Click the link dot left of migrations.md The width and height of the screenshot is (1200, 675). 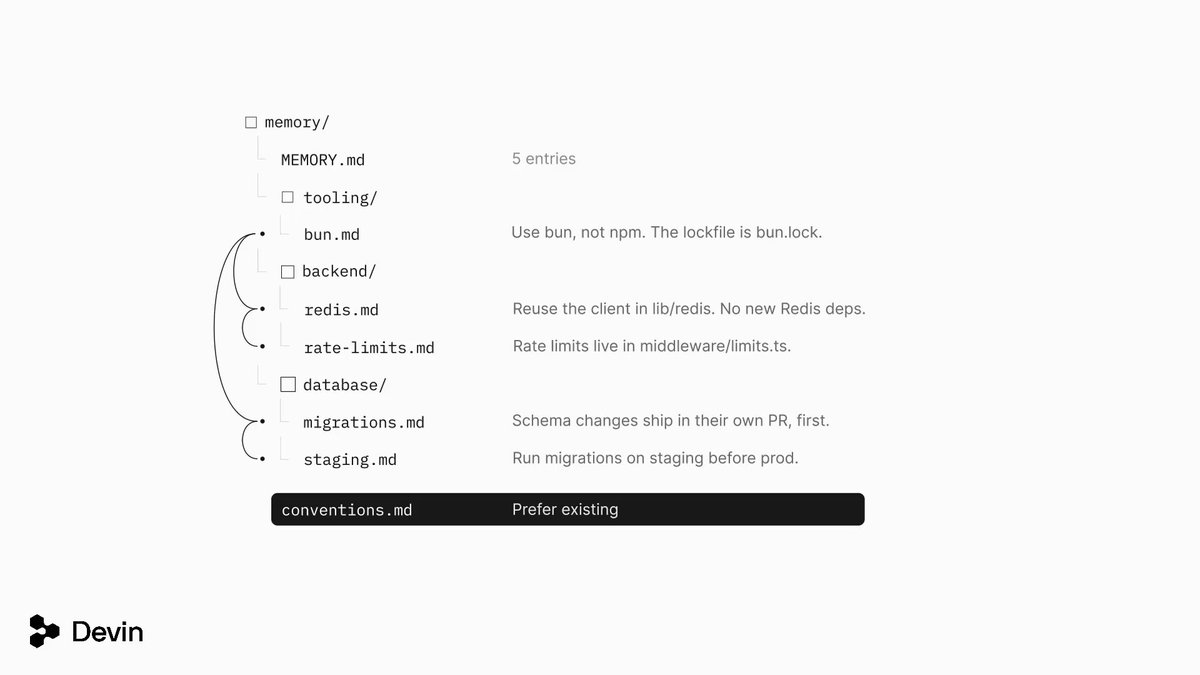(x=262, y=421)
